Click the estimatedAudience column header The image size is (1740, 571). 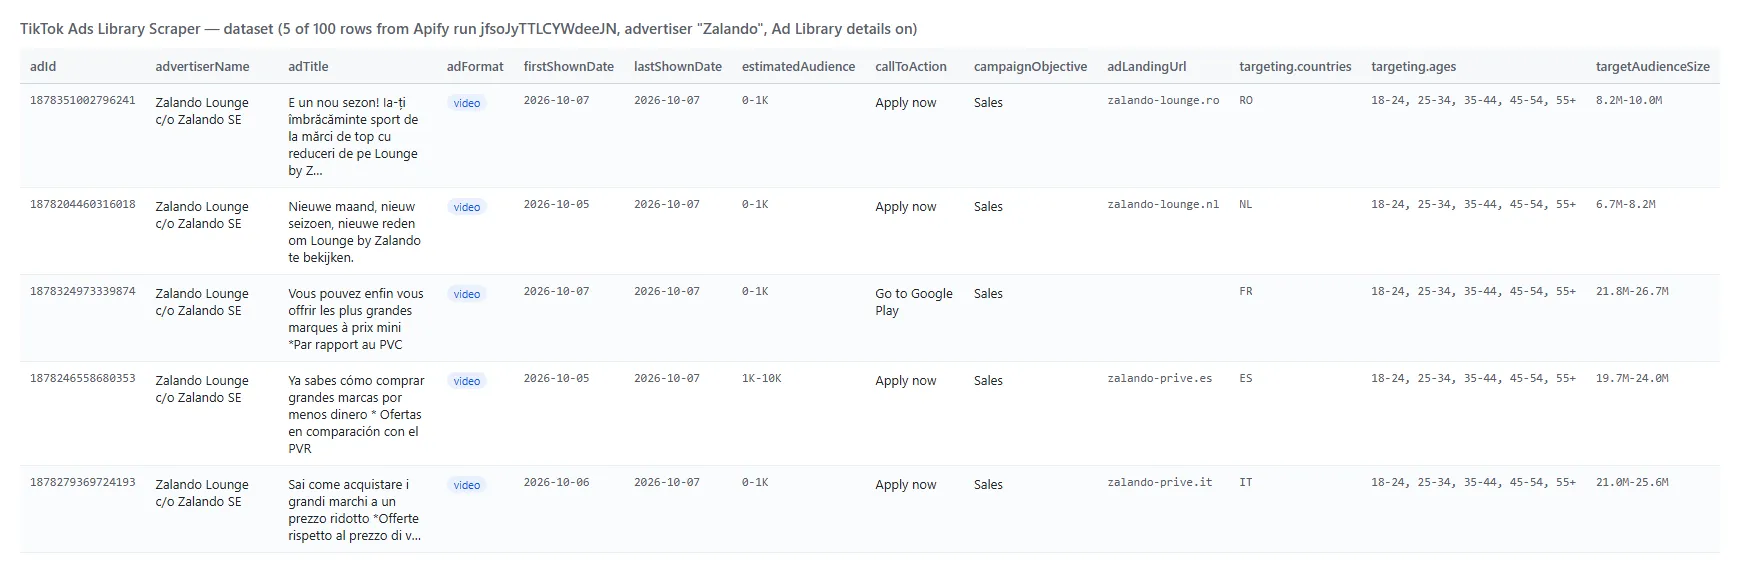tap(798, 67)
